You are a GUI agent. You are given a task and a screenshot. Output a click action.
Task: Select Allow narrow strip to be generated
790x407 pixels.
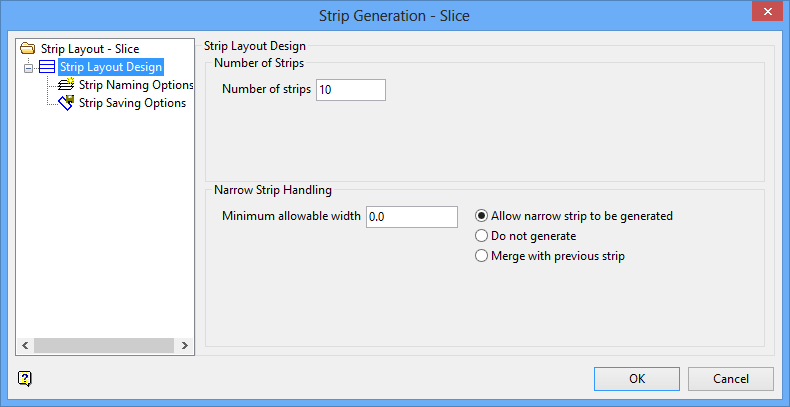pos(482,215)
